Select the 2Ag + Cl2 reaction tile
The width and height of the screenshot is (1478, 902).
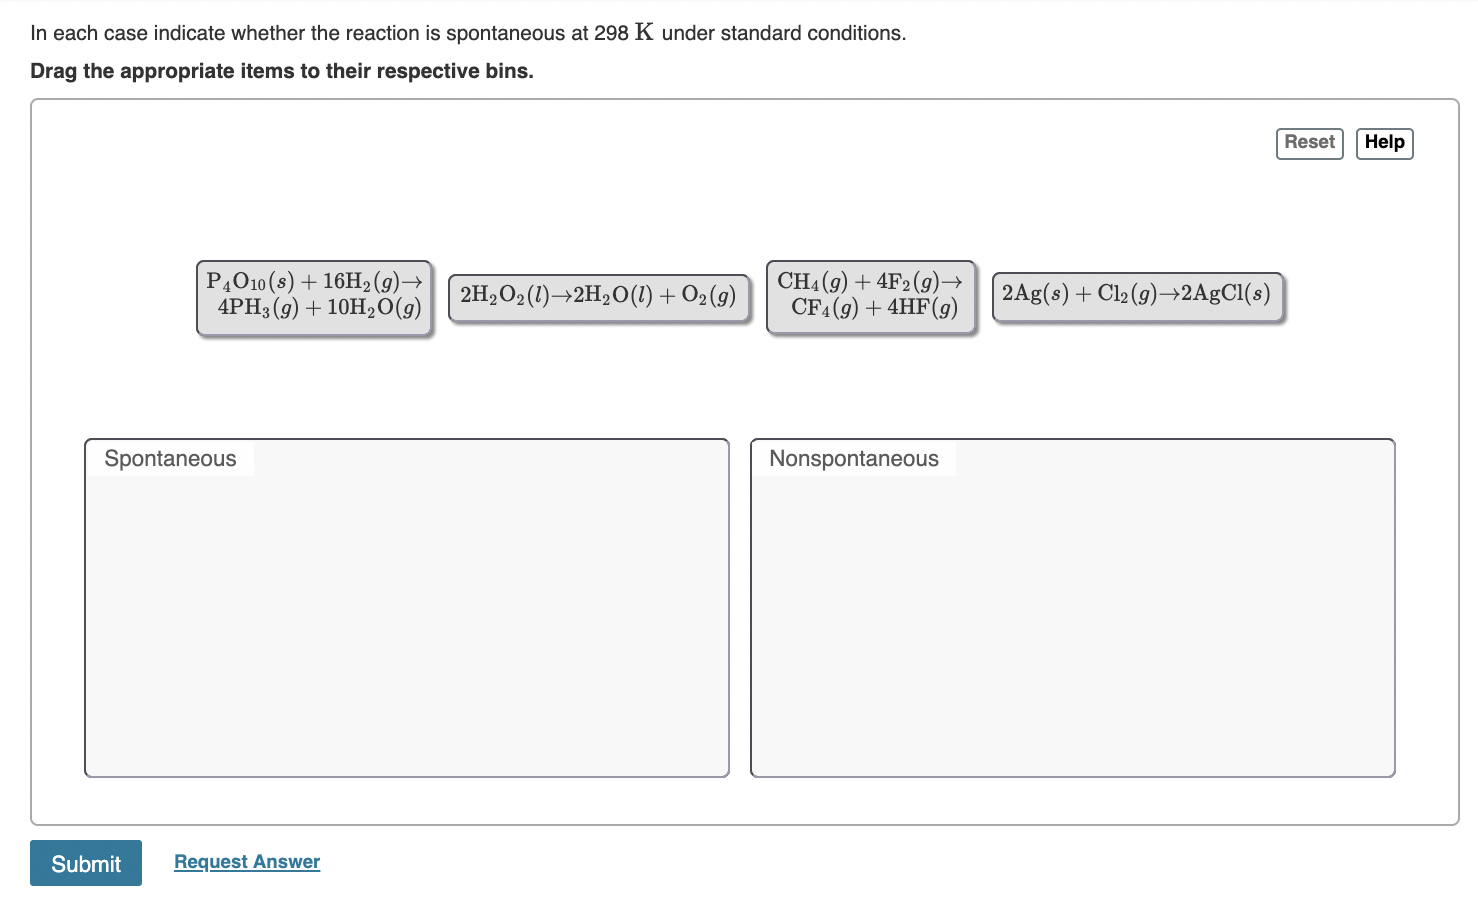point(1136,293)
